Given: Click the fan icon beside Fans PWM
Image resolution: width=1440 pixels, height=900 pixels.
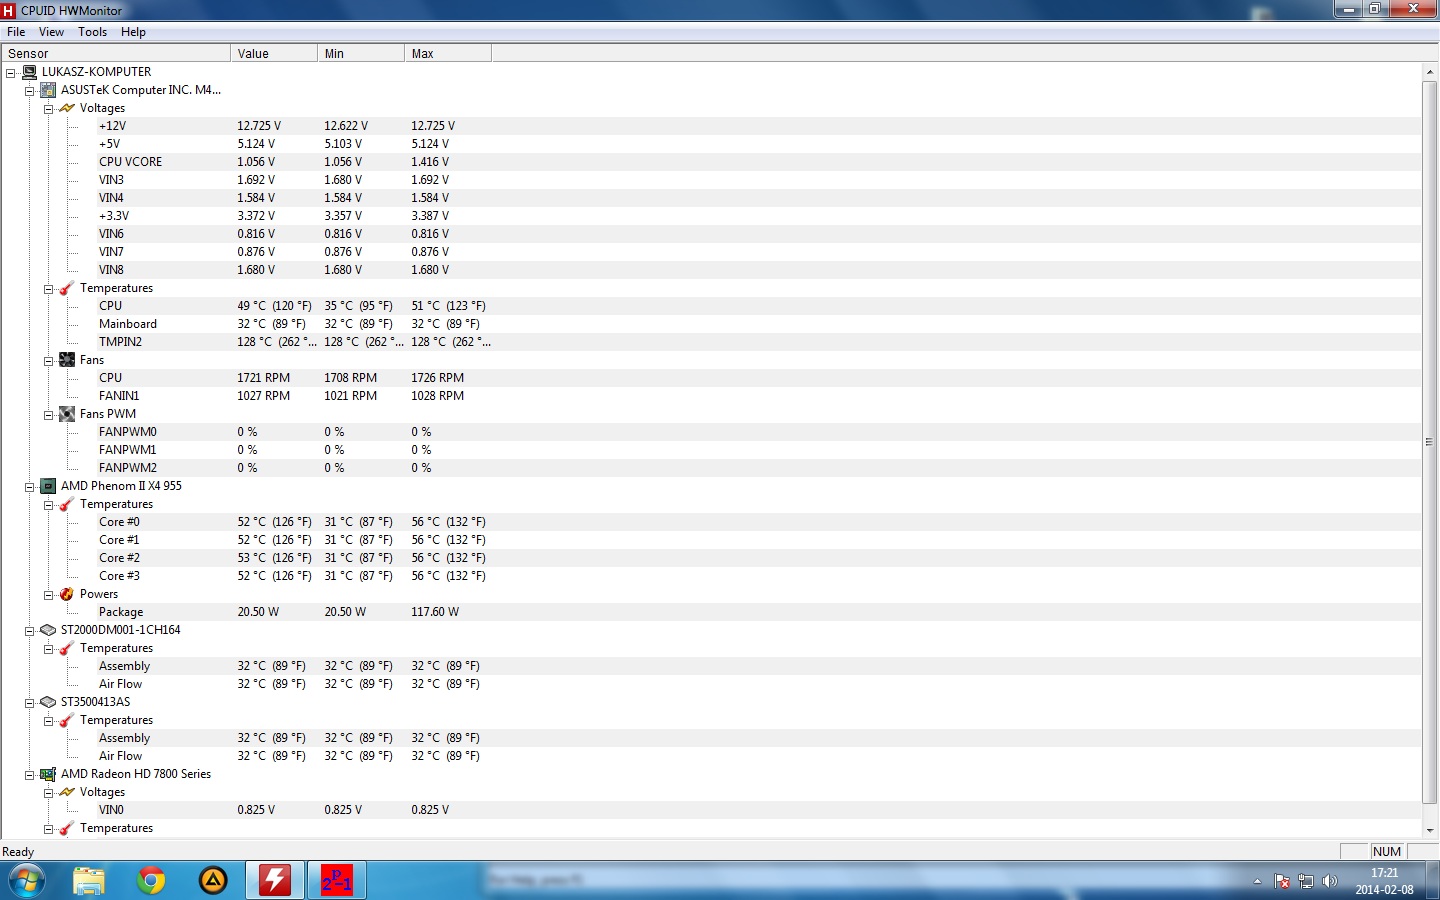Looking at the screenshot, I should coord(67,414).
